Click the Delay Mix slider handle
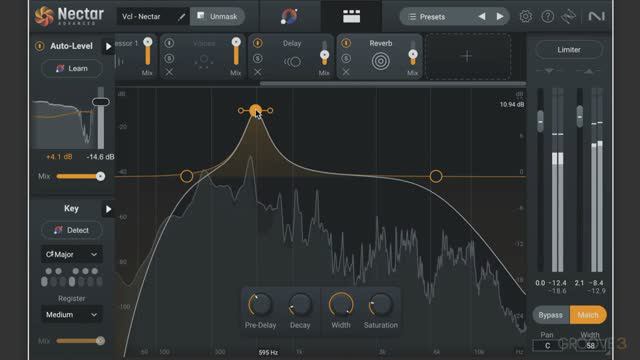The width and height of the screenshot is (640, 360). click(x=324, y=54)
